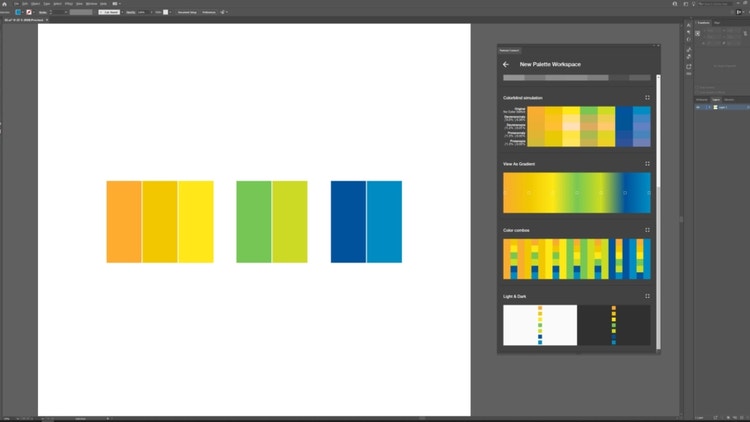Click the white Light preview thumbnail
The width and height of the screenshot is (750, 422).
pyautogui.click(x=540, y=325)
